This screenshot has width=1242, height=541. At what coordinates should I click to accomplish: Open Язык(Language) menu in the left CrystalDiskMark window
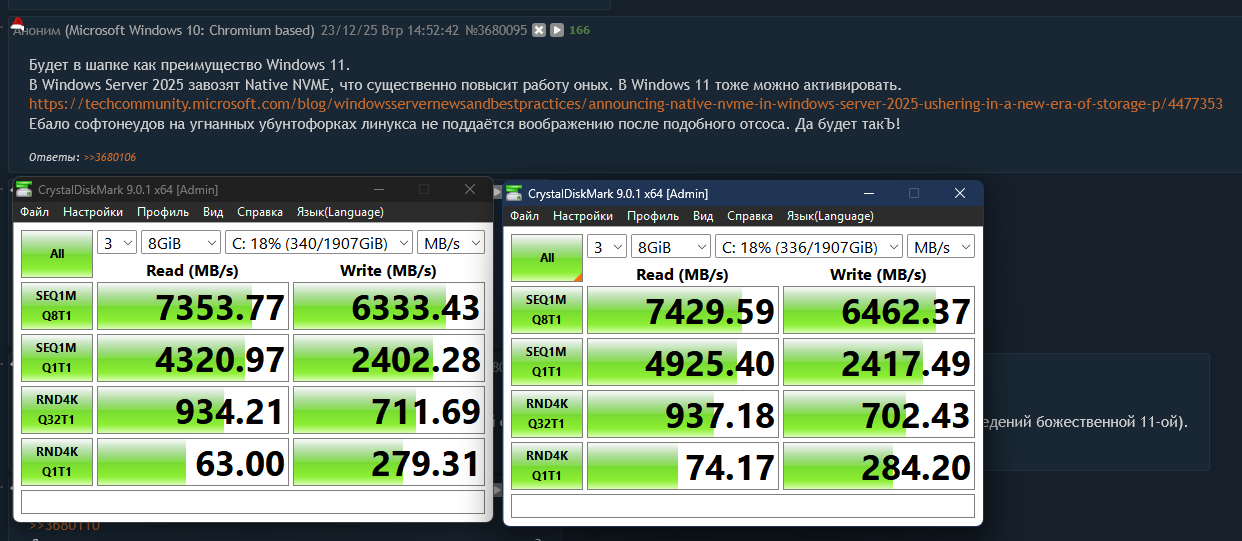coord(340,212)
